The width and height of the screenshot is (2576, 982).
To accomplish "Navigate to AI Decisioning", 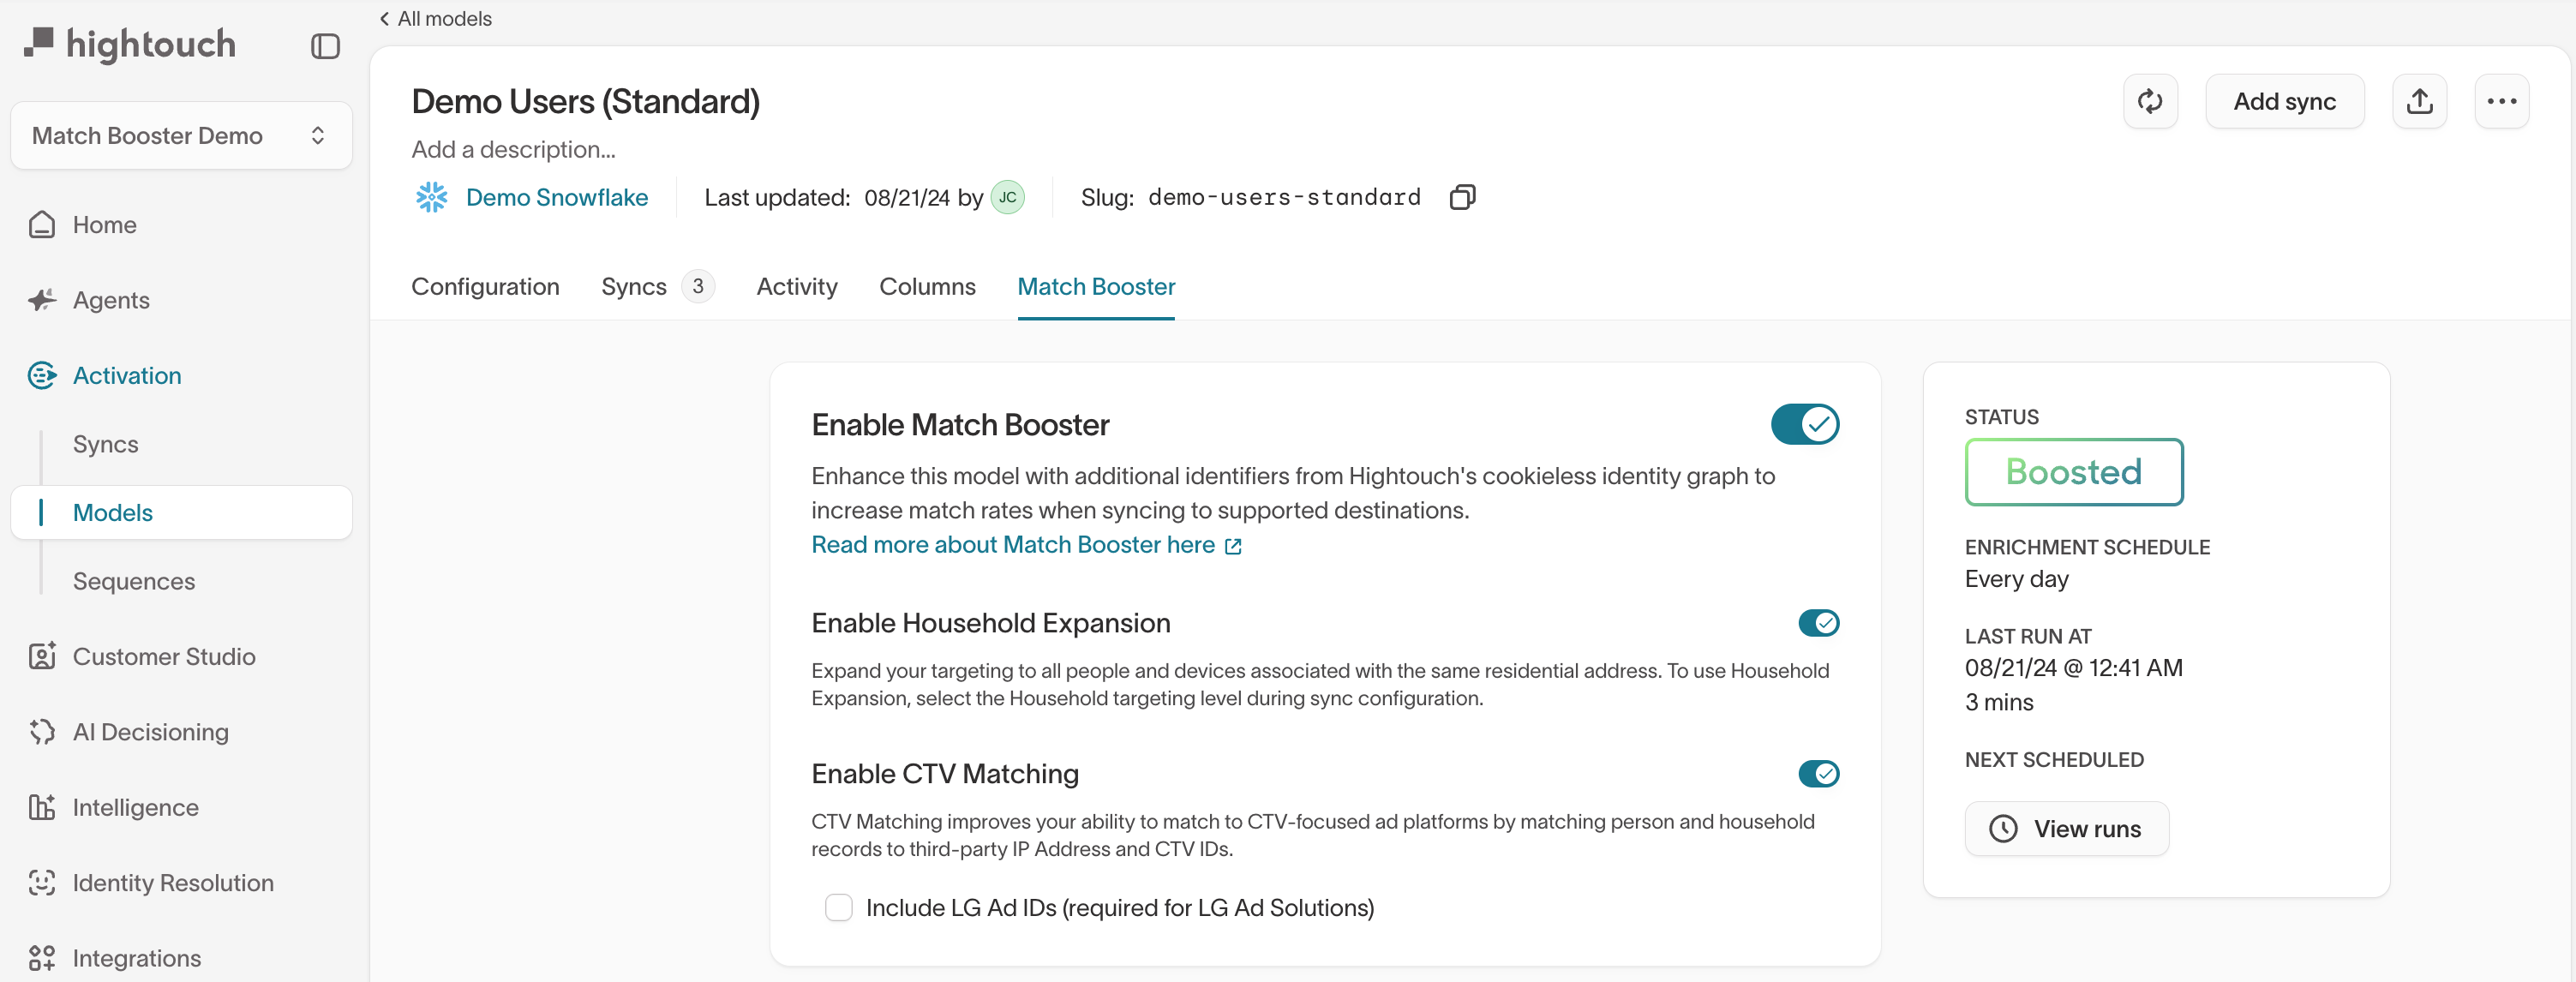I will tap(151, 732).
